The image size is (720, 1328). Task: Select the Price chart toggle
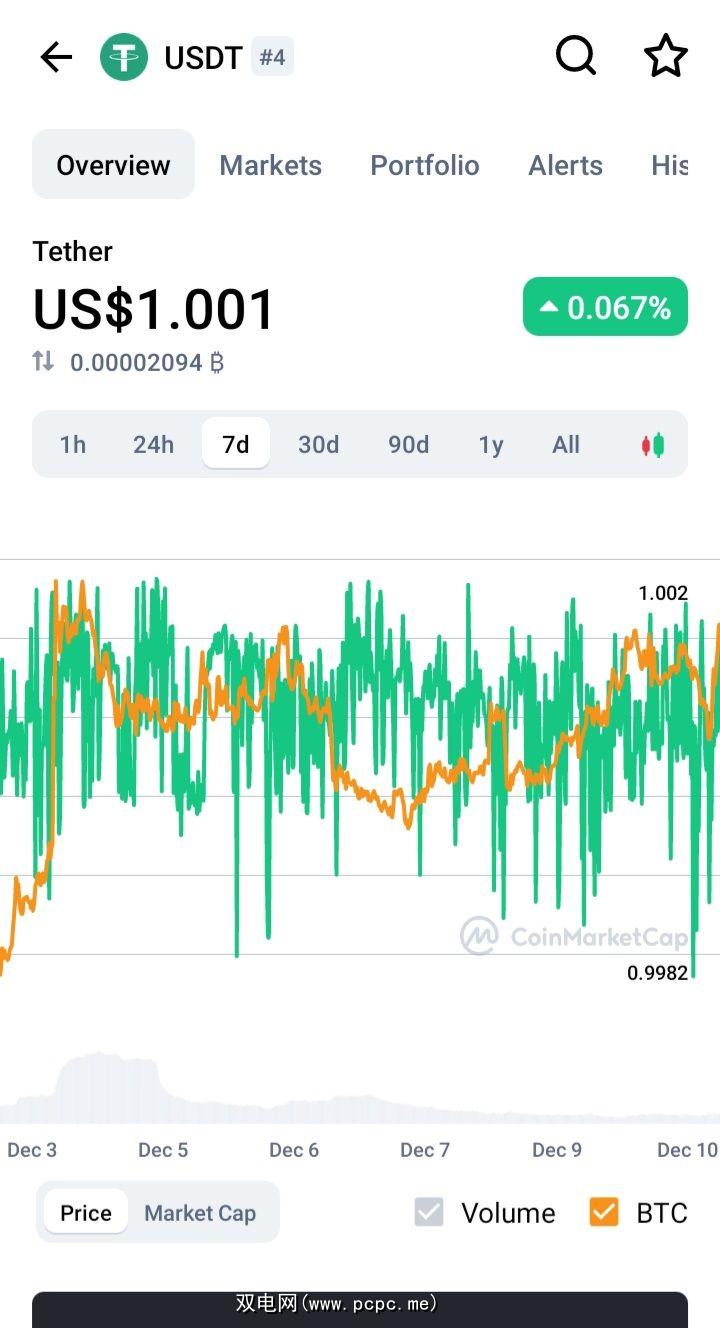(86, 1213)
